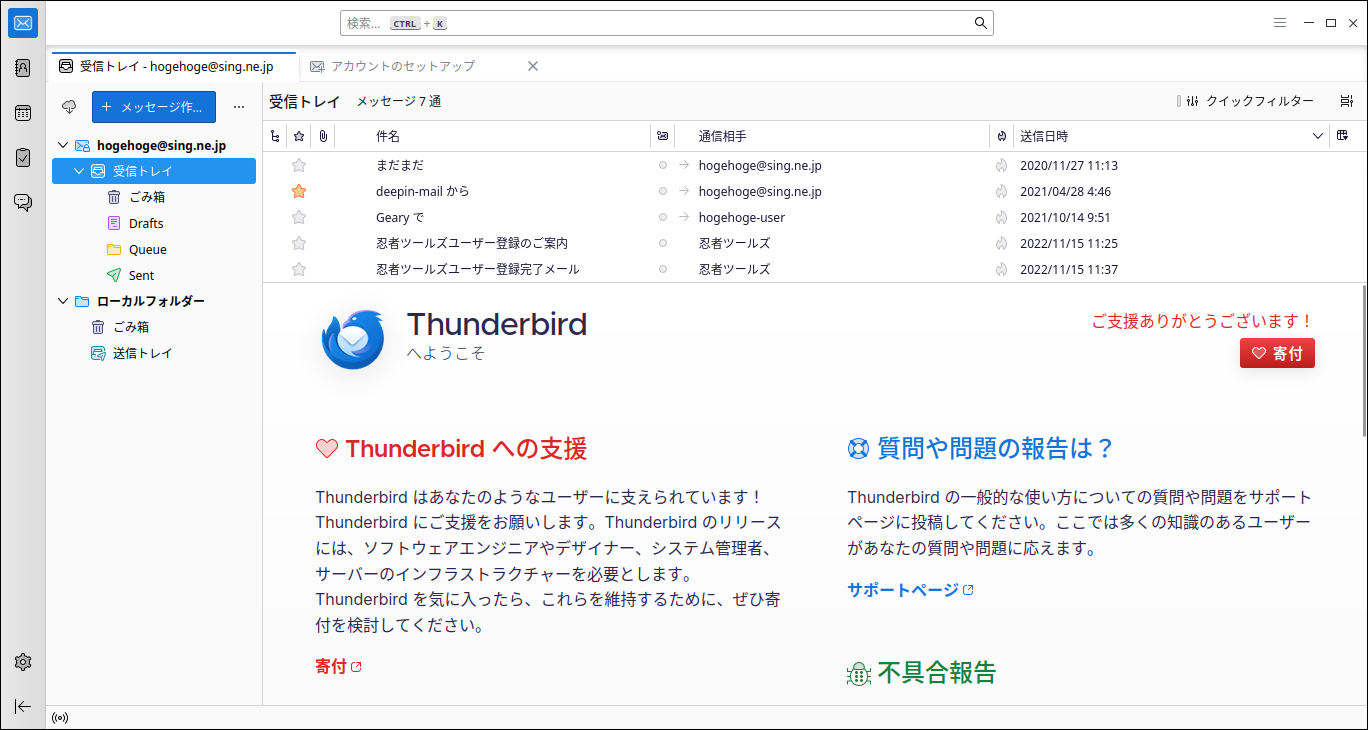This screenshot has height=730, width=1368.
Task: Star '忍者ツールズユーザー登録のご案内' message
Action: pyautogui.click(x=299, y=243)
